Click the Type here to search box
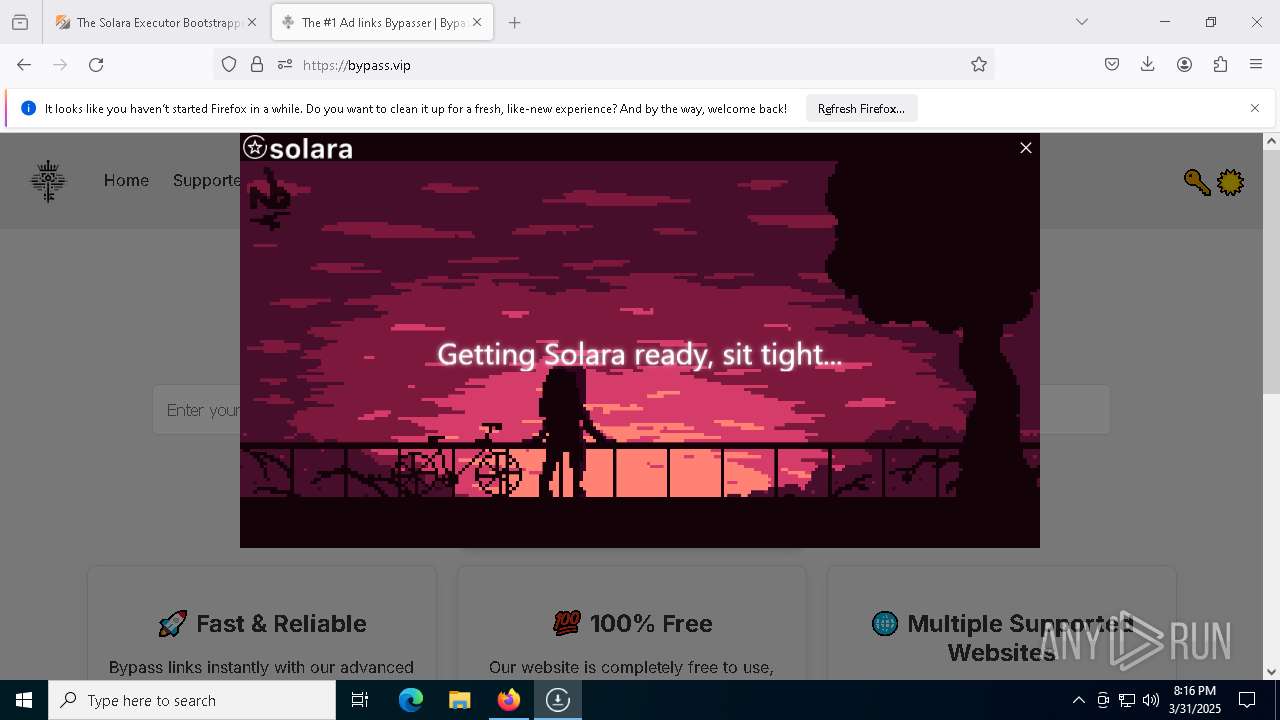 pos(192,700)
